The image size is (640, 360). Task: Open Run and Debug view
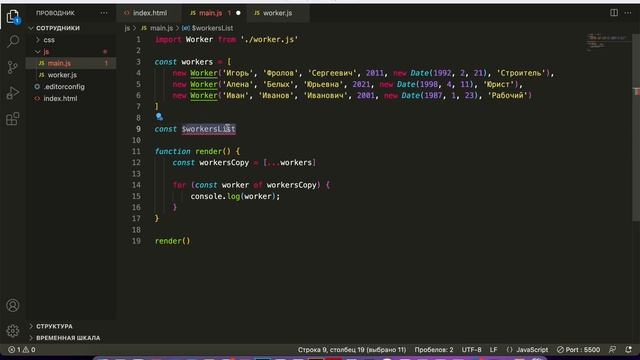coord(13,93)
